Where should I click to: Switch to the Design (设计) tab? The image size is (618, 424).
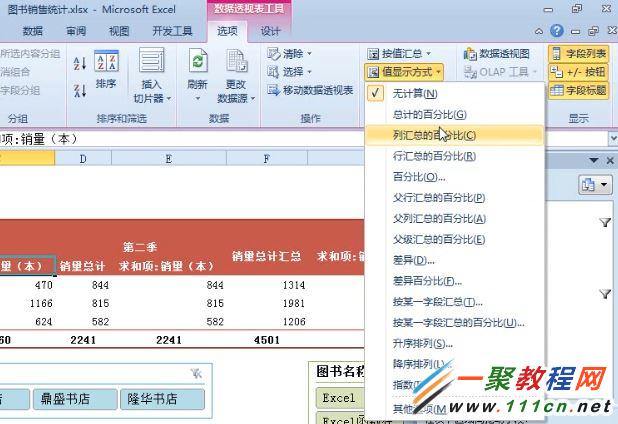pos(270,31)
